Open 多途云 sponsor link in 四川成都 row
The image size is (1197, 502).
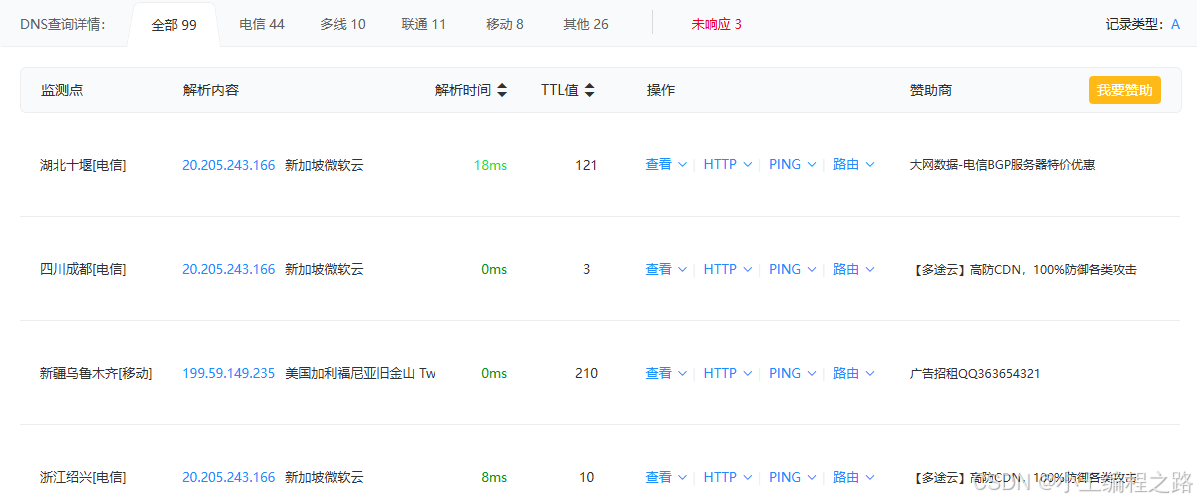1024,269
